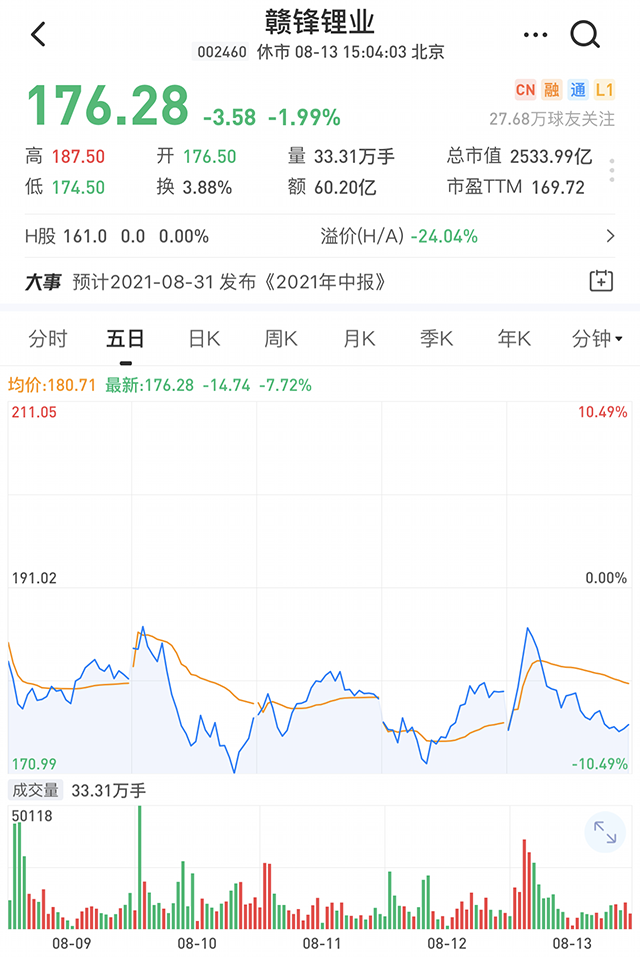Tap the search magnifier icon
Viewport: 640px width, 957px height.
coord(585,35)
